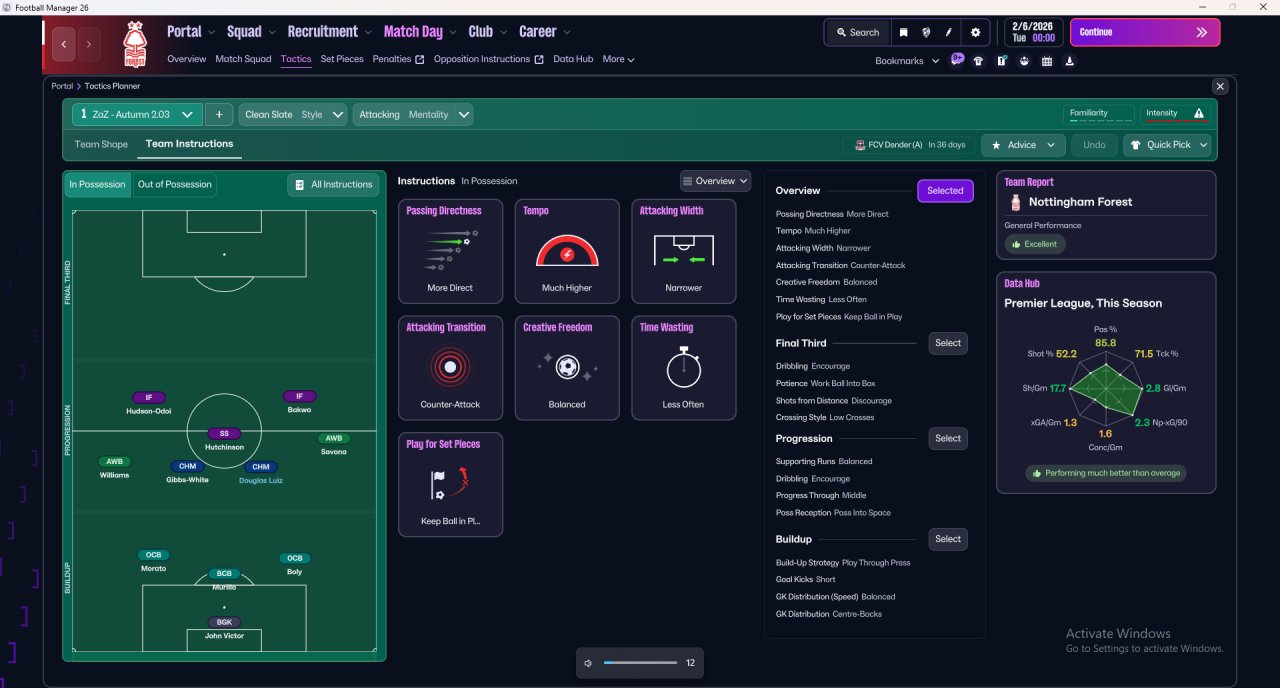Click Select button for Final Third
Image resolution: width=1280 pixels, height=688 pixels.
tap(948, 343)
